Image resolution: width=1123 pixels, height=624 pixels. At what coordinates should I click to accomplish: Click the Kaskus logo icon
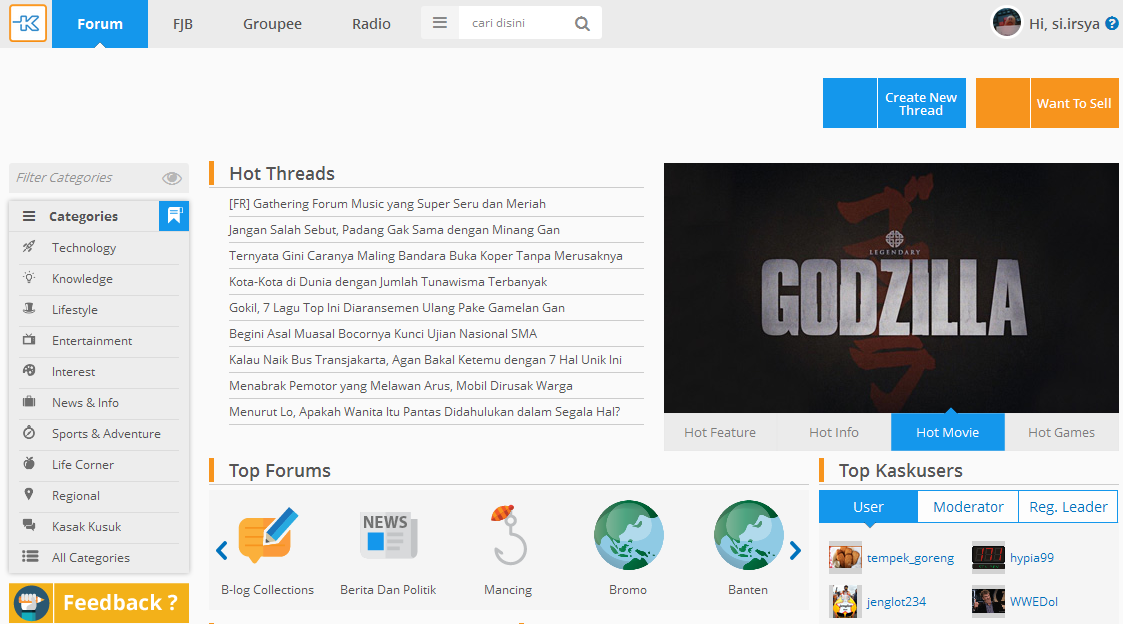[28, 23]
